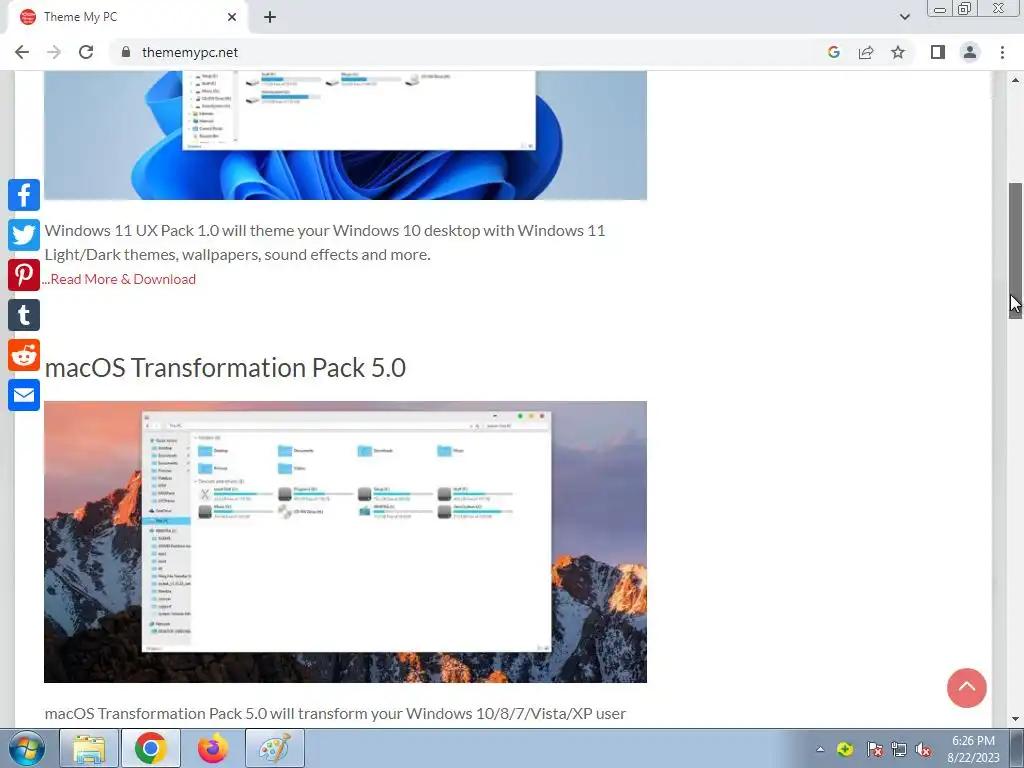Viewport: 1024px width, 768px height.
Task: Share the page on Twitter
Action: pyautogui.click(x=24, y=235)
